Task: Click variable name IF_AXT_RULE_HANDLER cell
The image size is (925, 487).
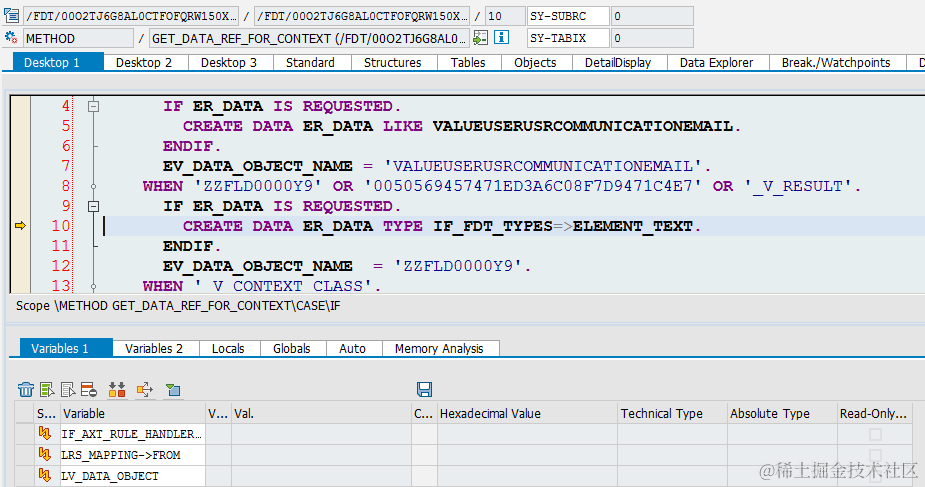Action: coord(133,434)
